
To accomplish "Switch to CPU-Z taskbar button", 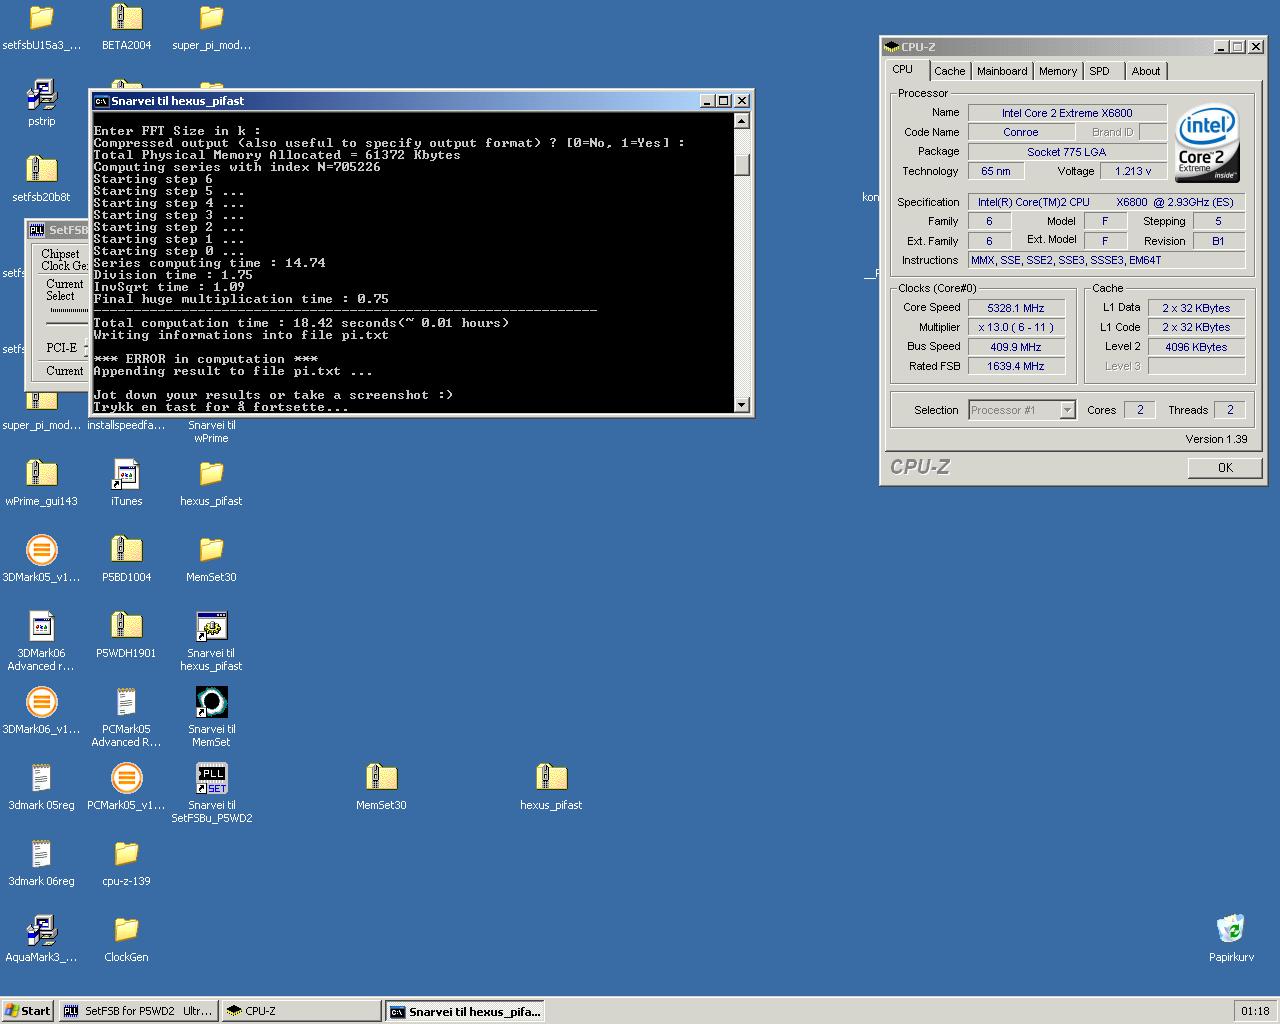I will [x=301, y=1011].
